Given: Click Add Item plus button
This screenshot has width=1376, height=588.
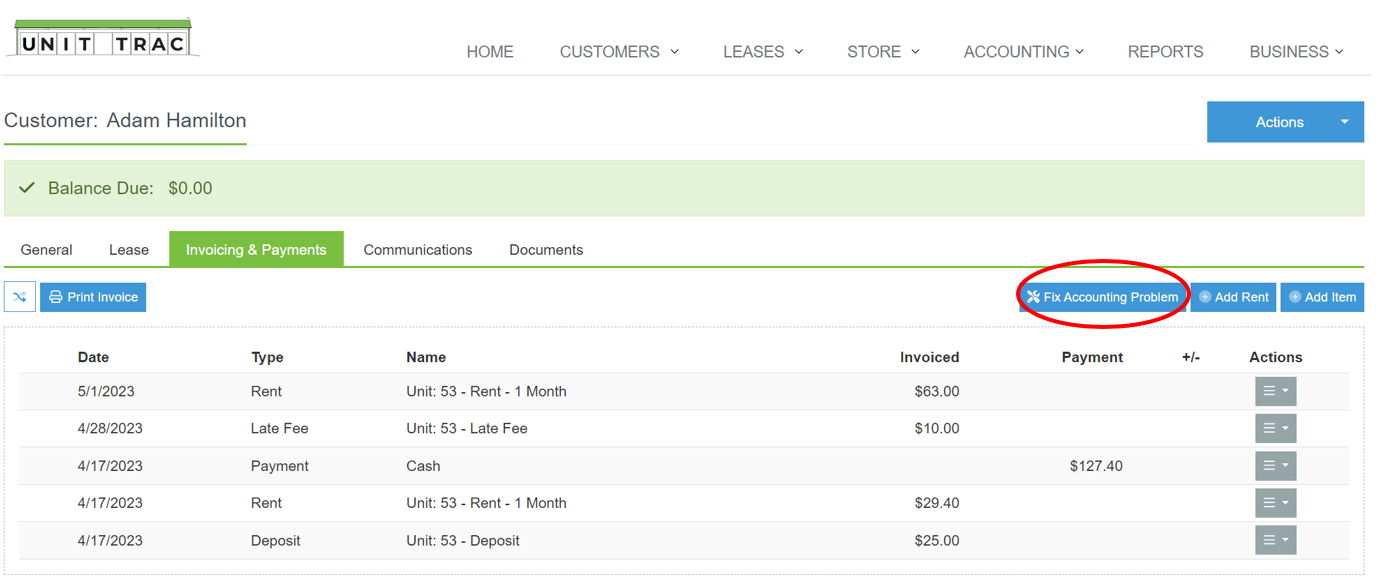Looking at the screenshot, I should coord(1322,297).
